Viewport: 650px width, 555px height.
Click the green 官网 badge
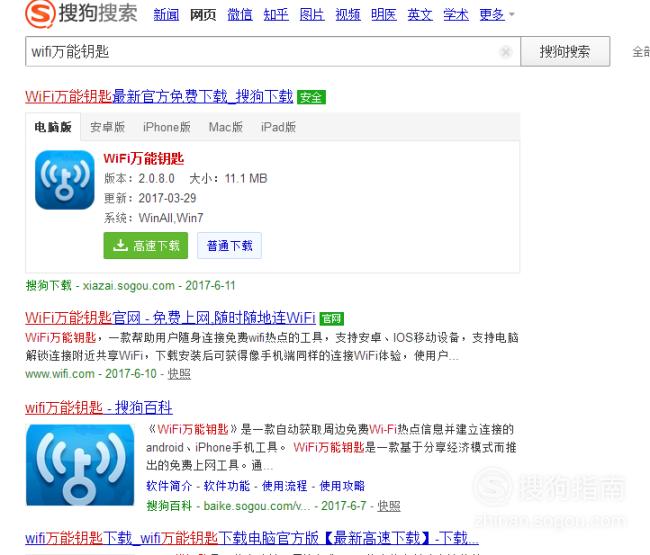point(332,318)
